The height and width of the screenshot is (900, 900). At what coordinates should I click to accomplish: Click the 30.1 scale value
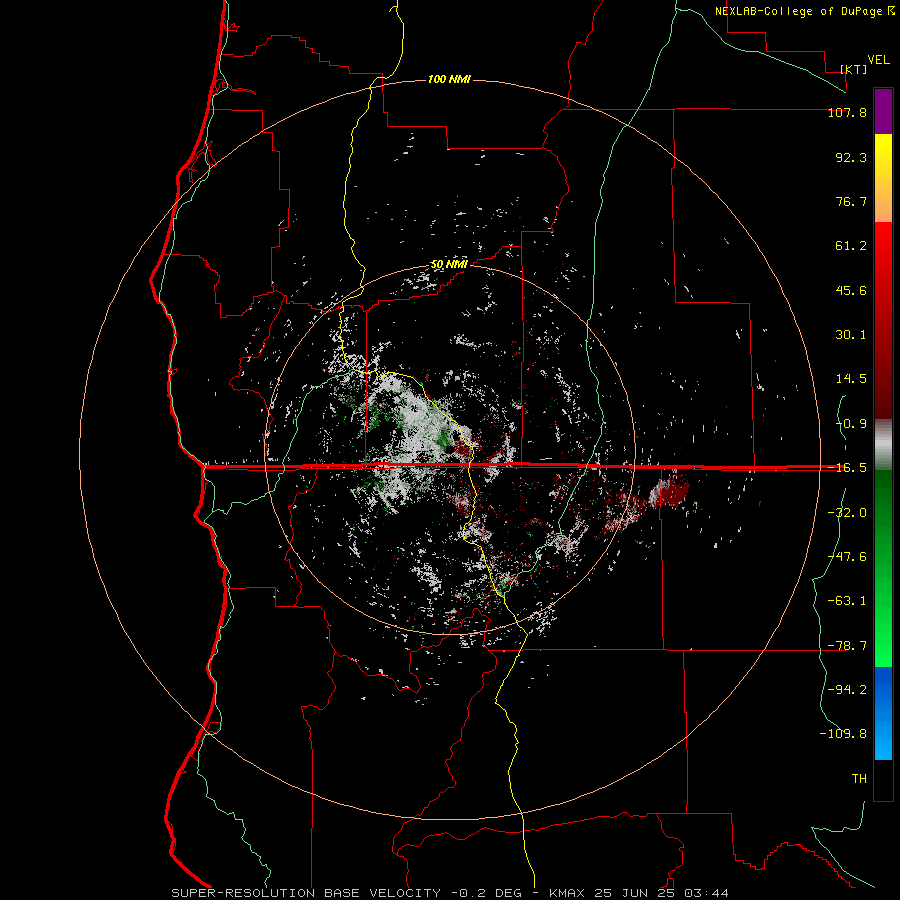click(x=851, y=335)
